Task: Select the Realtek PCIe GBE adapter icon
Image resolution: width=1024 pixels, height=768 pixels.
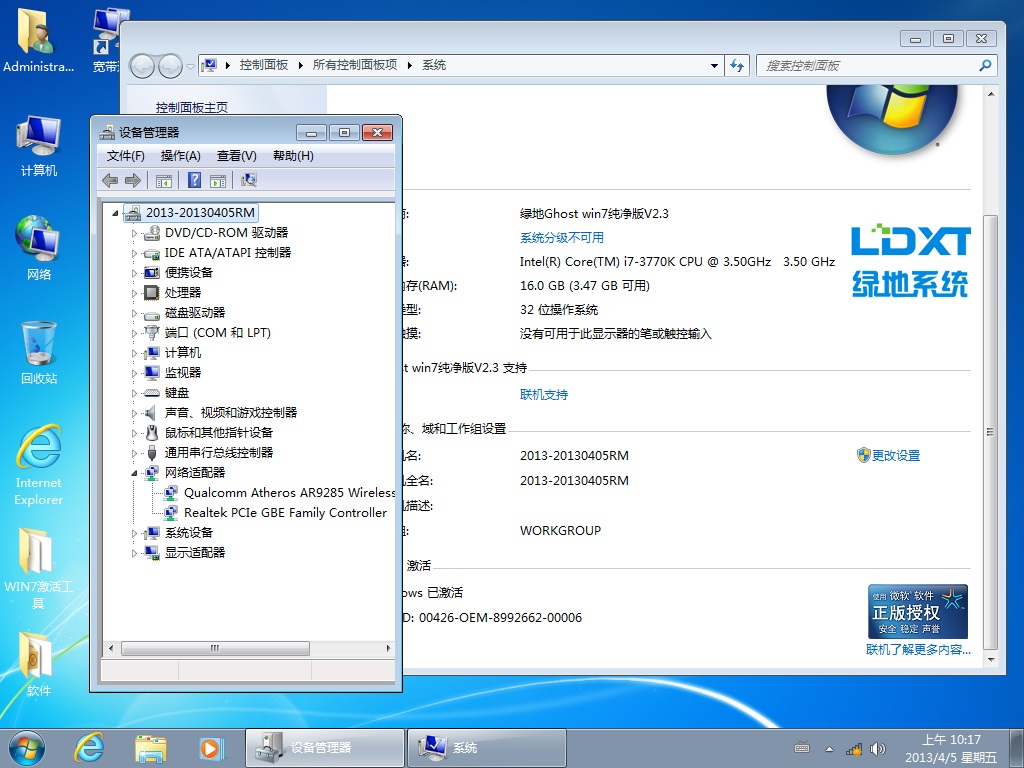Action: click(x=170, y=513)
